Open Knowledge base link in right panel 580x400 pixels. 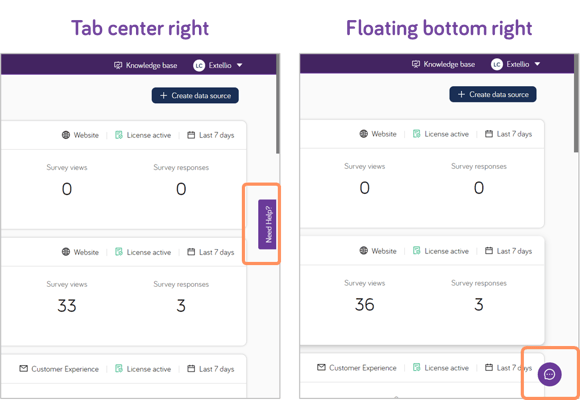click(443, 64)
